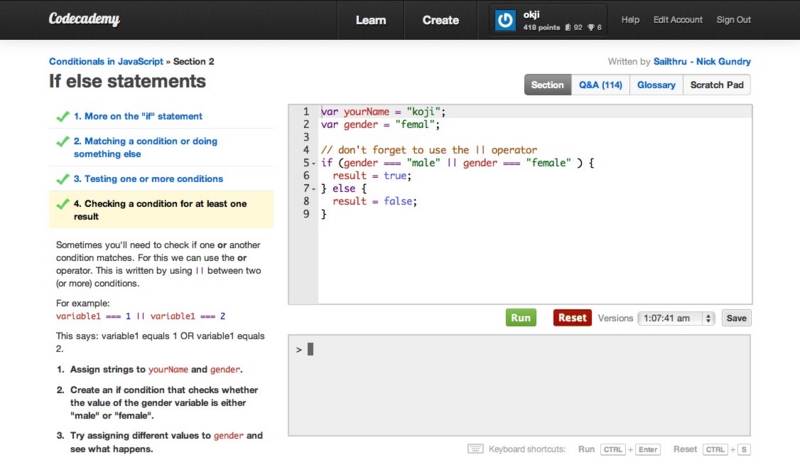This screenshot has width=800, height=460.
Task: Open the Versions dropdown showing 1:07:41 am
Action: pos(676,318)
